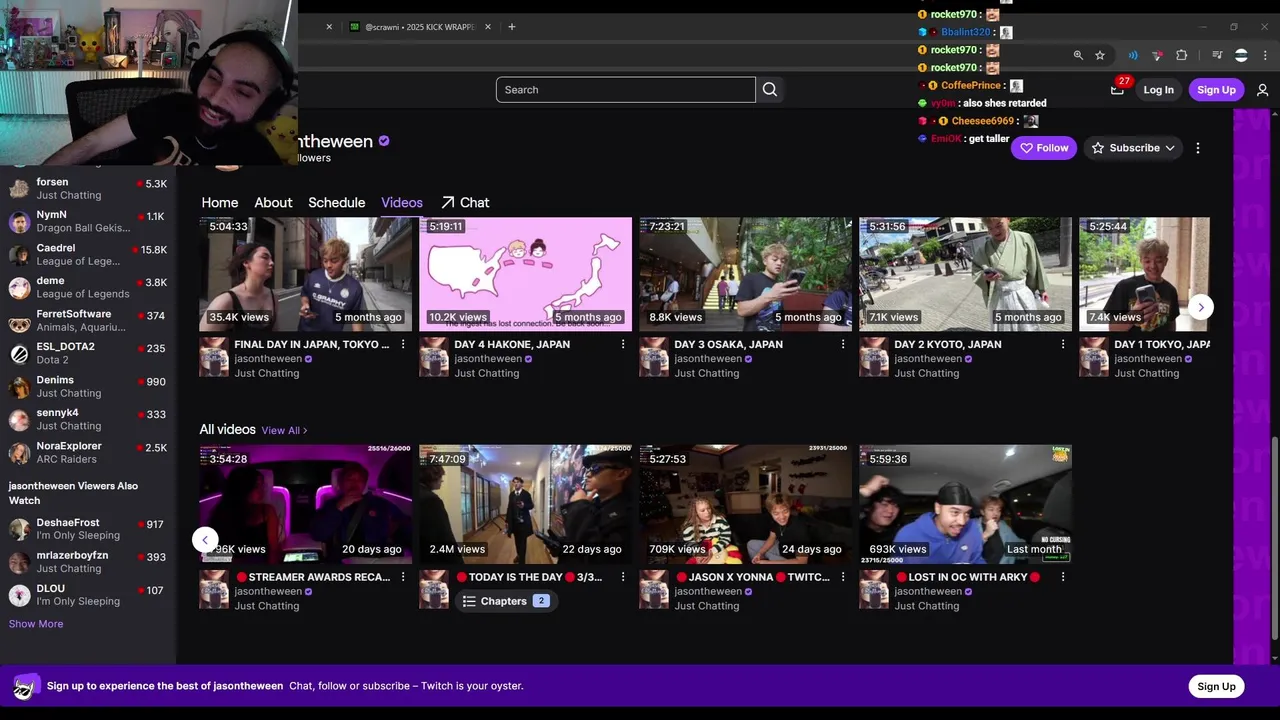The width and height of the screenshot is (1280, 720).
Task: Open the Home channel tab
Action: click(x=220, y=202)
